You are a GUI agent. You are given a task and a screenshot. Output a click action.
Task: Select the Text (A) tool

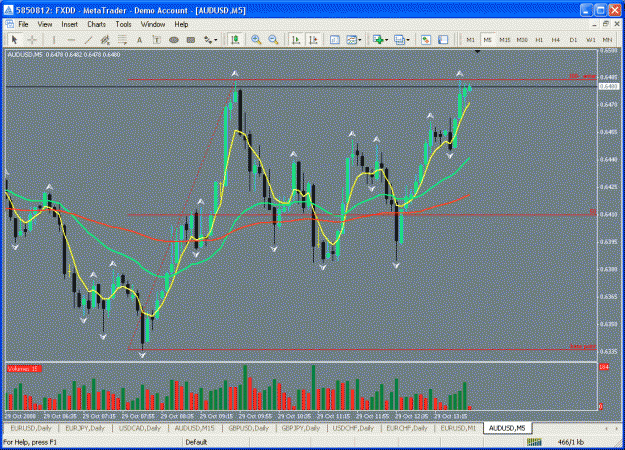click(140, 39)
